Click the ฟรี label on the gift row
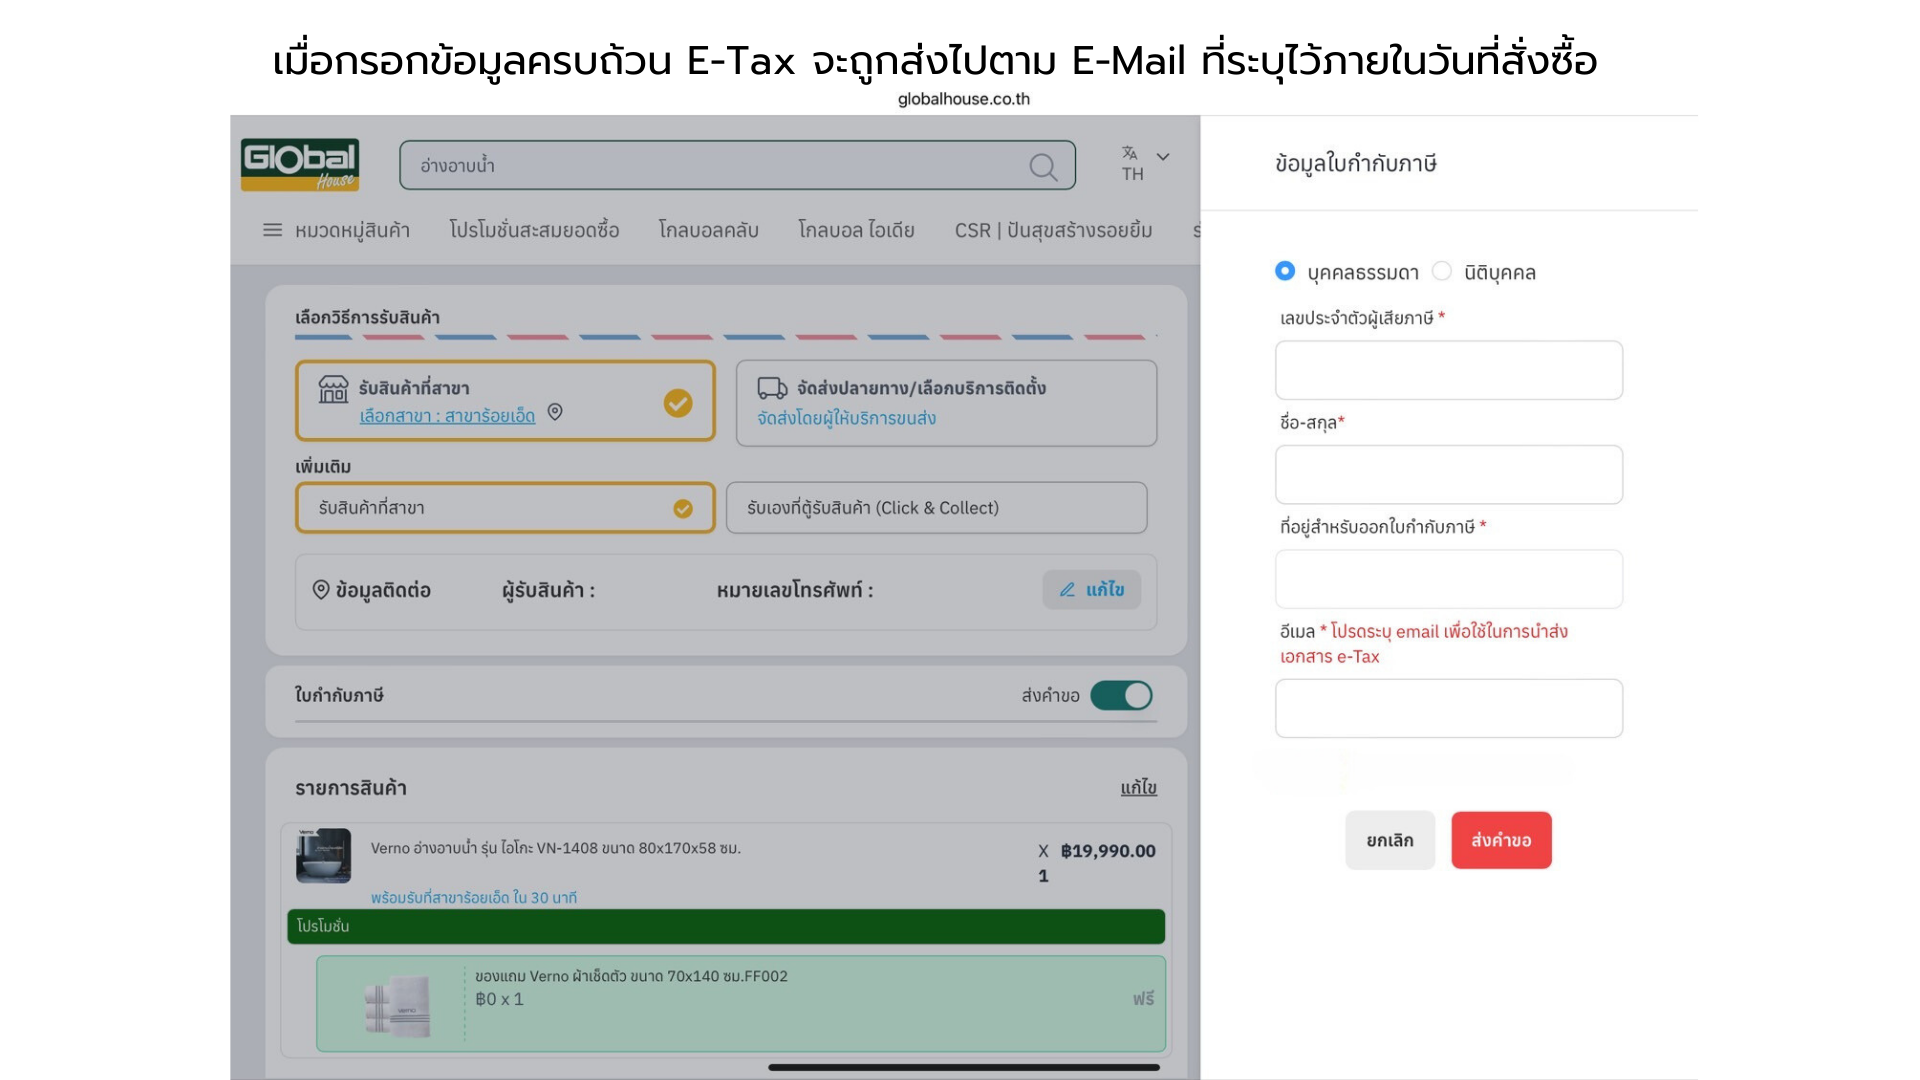1920x1080 pixels. coord(1143,999)
